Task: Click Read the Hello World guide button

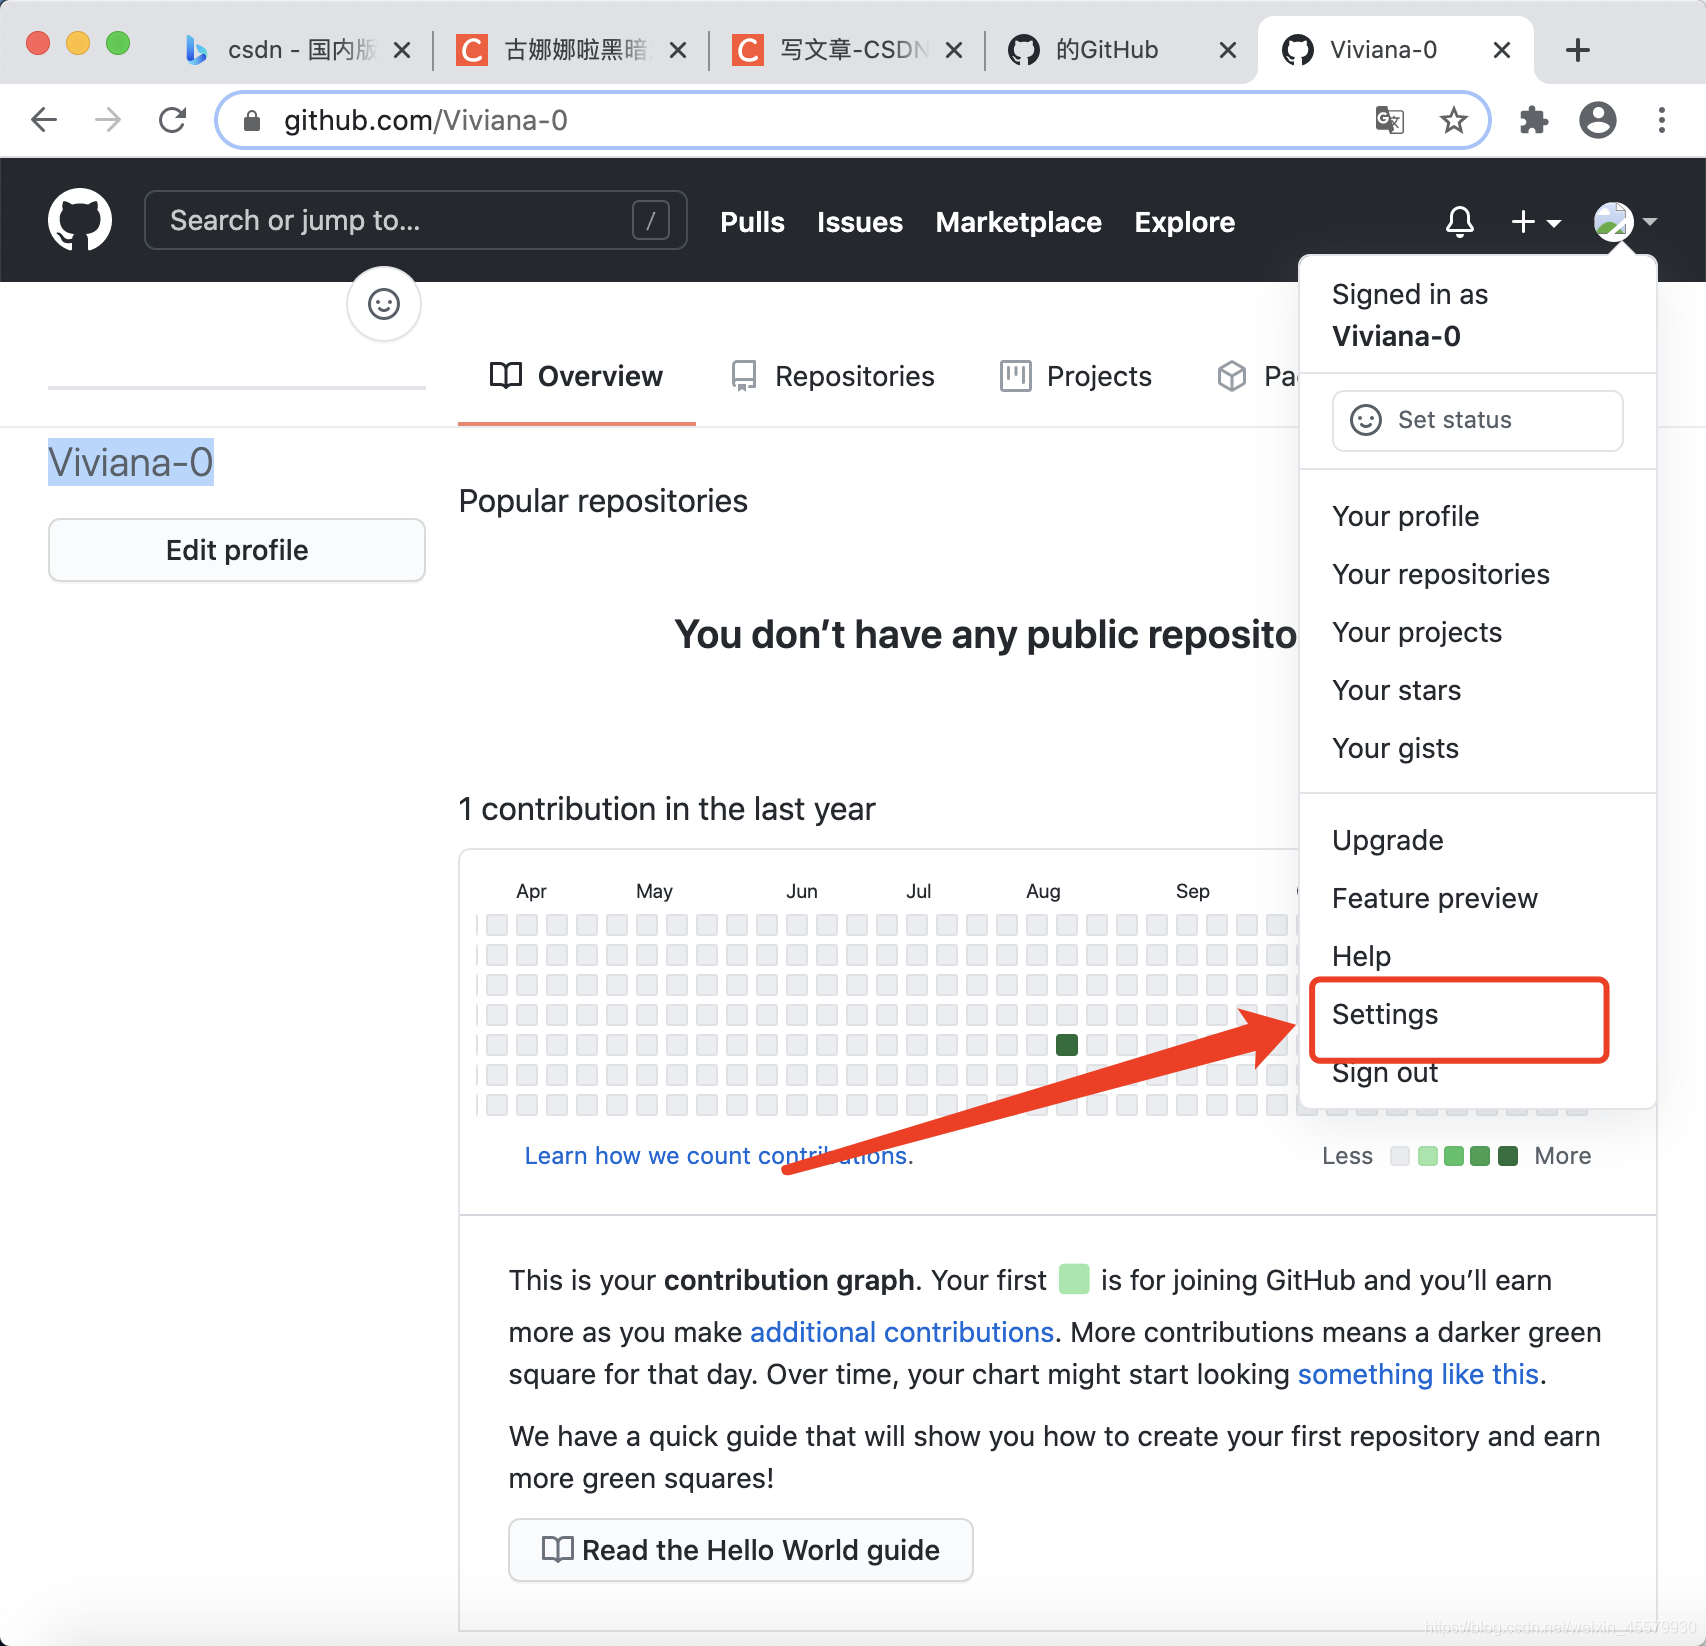Action: 741,1550
